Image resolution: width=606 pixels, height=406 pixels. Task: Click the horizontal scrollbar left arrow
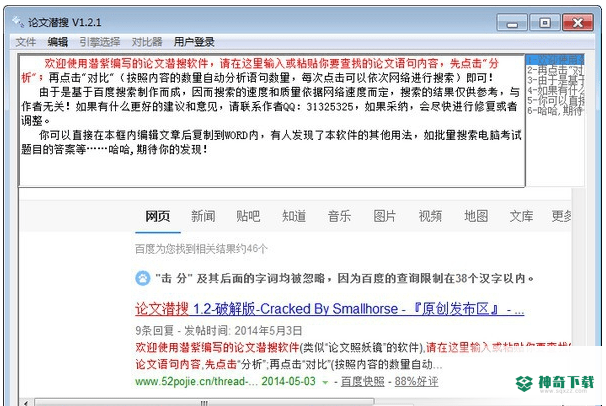pos(26,403)
